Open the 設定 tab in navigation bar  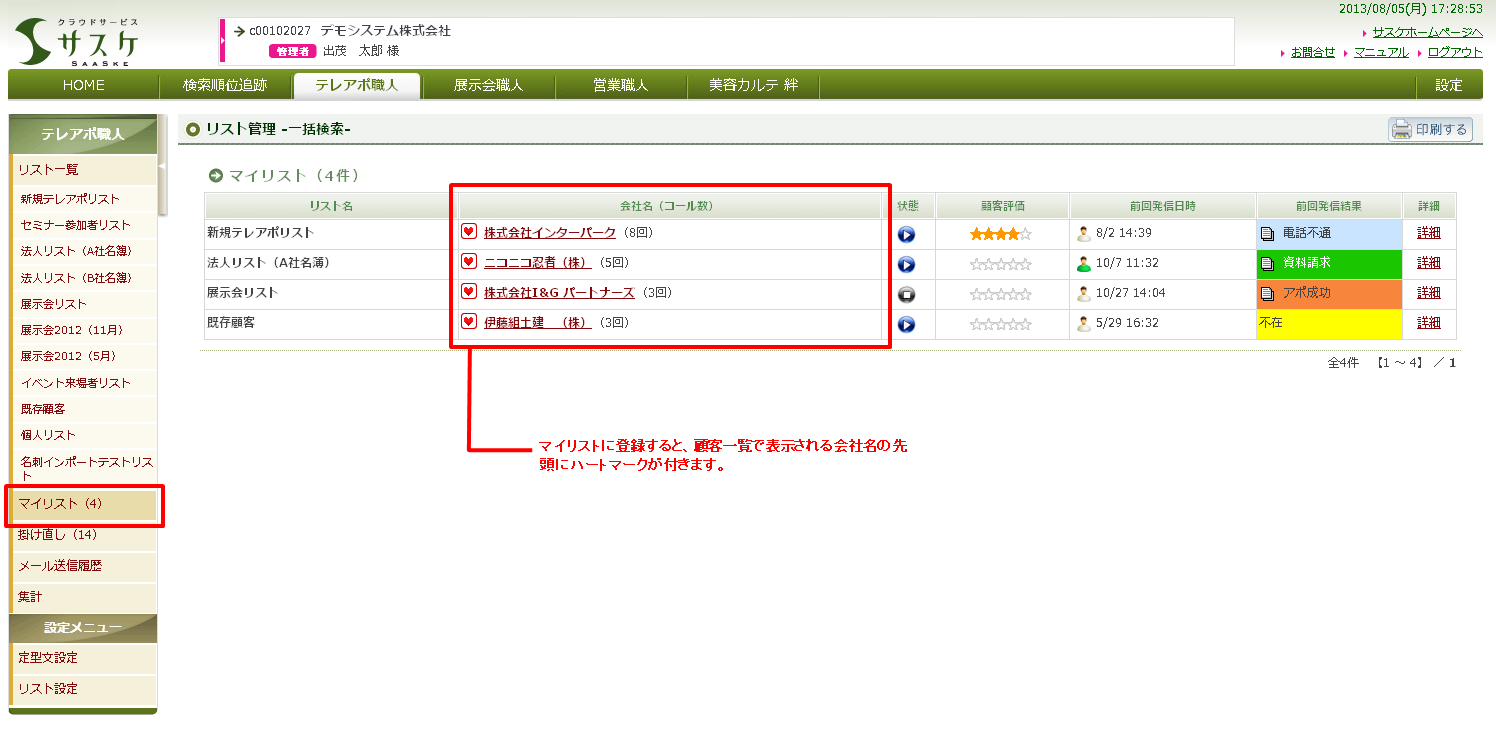point(1449,85)
